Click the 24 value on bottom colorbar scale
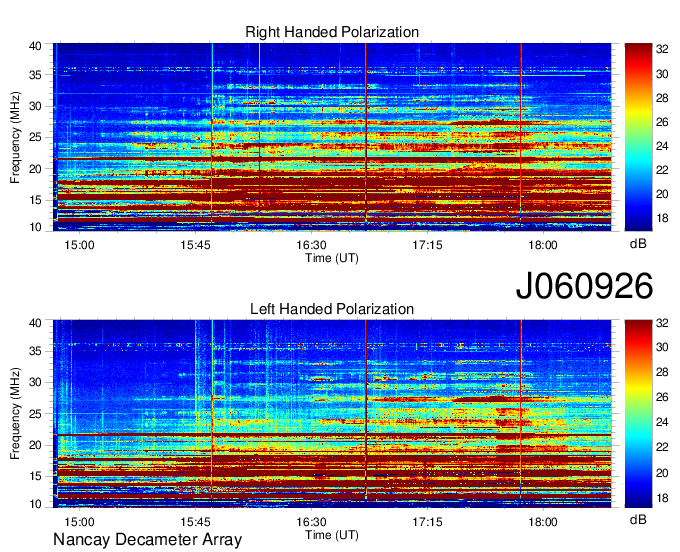This screenshot has width=680, height=552. pyautogui.click(x=662, y=422)
